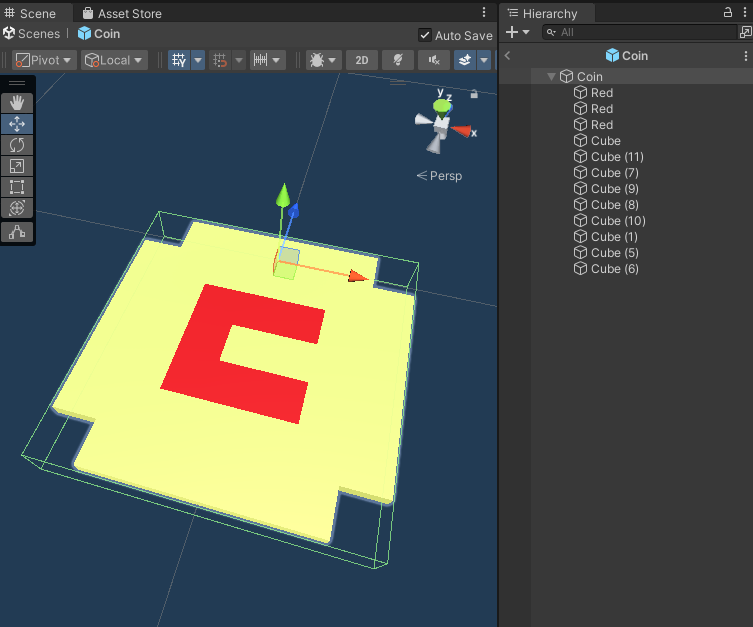Click green Y axis cone on gizmo
This screenshot has width=753, height=627.
tap(442, 106)
